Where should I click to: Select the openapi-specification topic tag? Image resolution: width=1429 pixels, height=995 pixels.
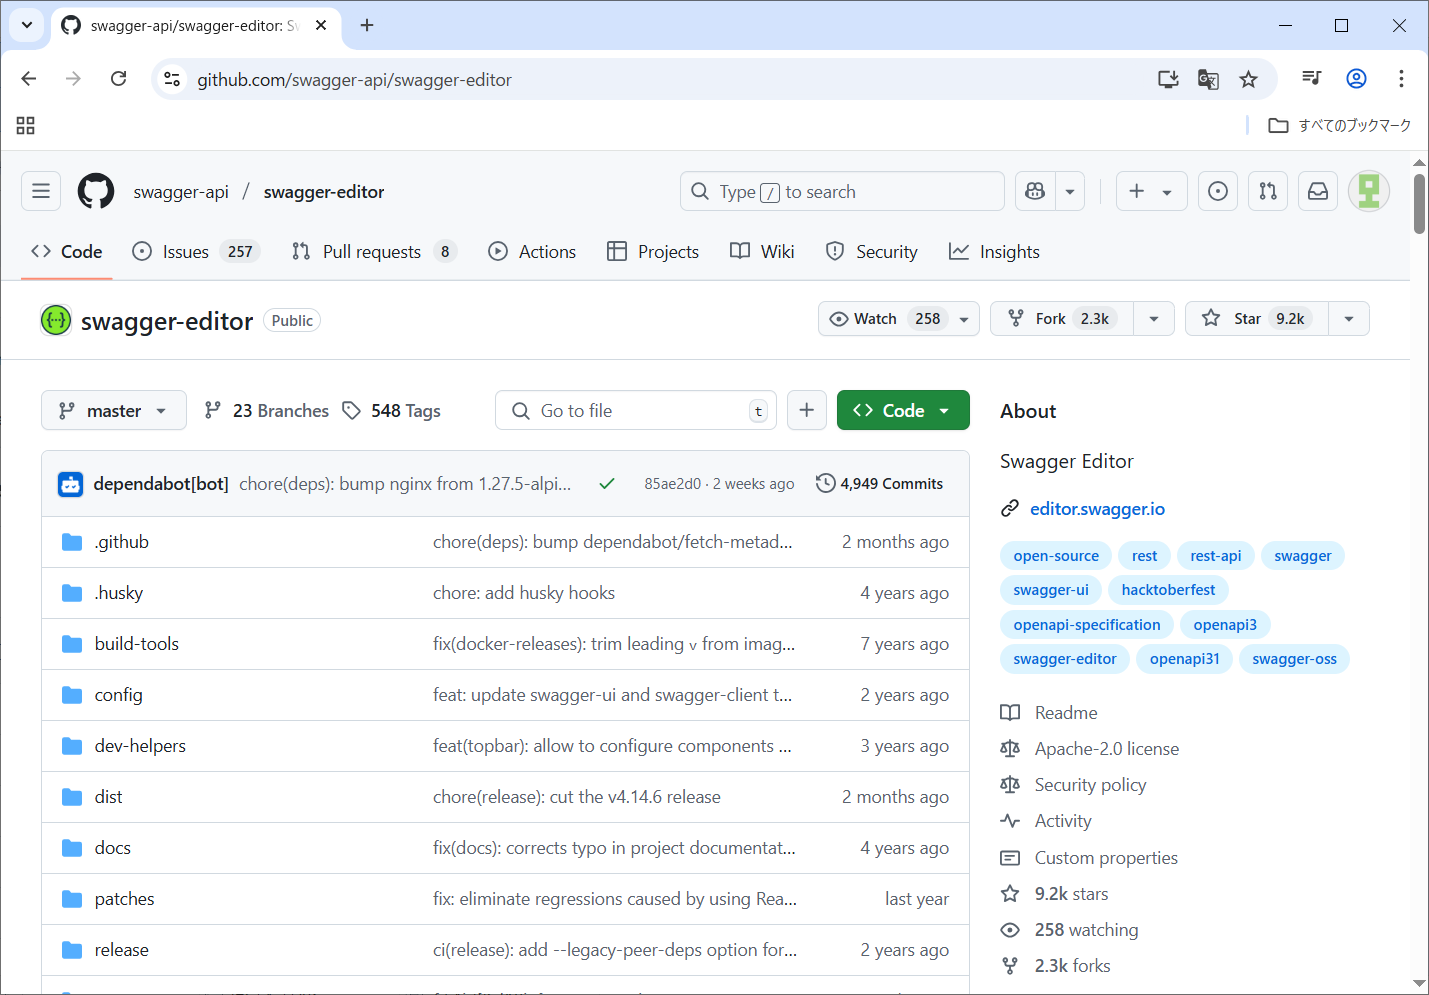(x=1086, y=625)
